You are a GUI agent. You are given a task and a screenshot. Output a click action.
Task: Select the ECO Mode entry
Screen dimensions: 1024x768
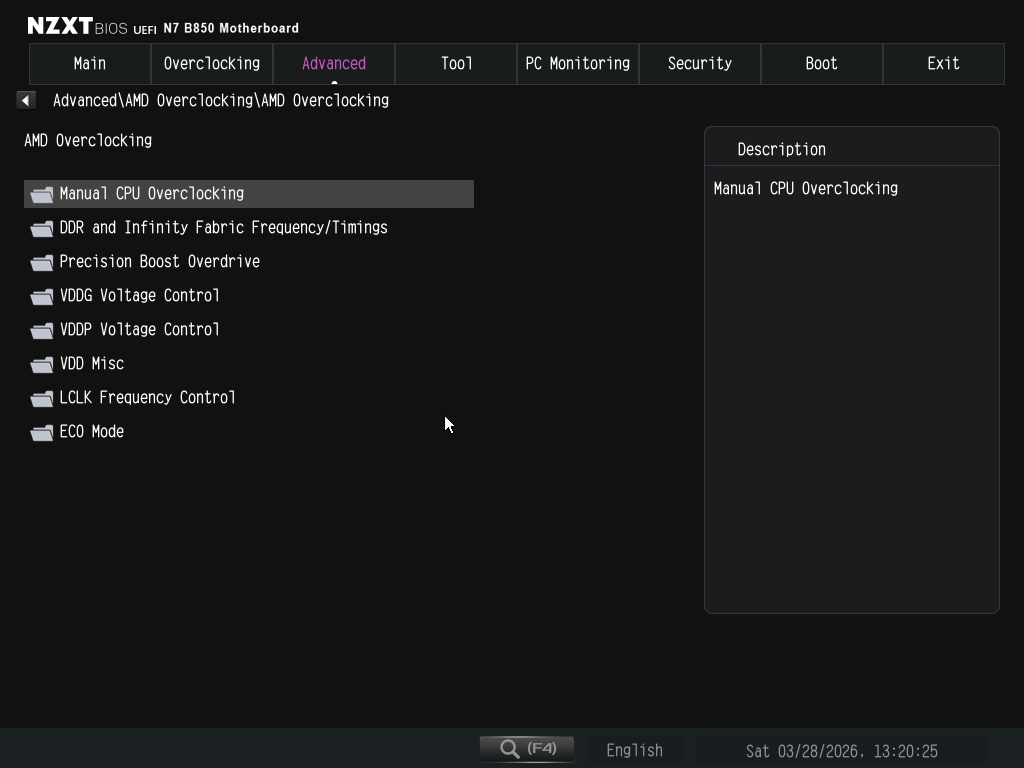pyautogui.click(x=249, y=432)
